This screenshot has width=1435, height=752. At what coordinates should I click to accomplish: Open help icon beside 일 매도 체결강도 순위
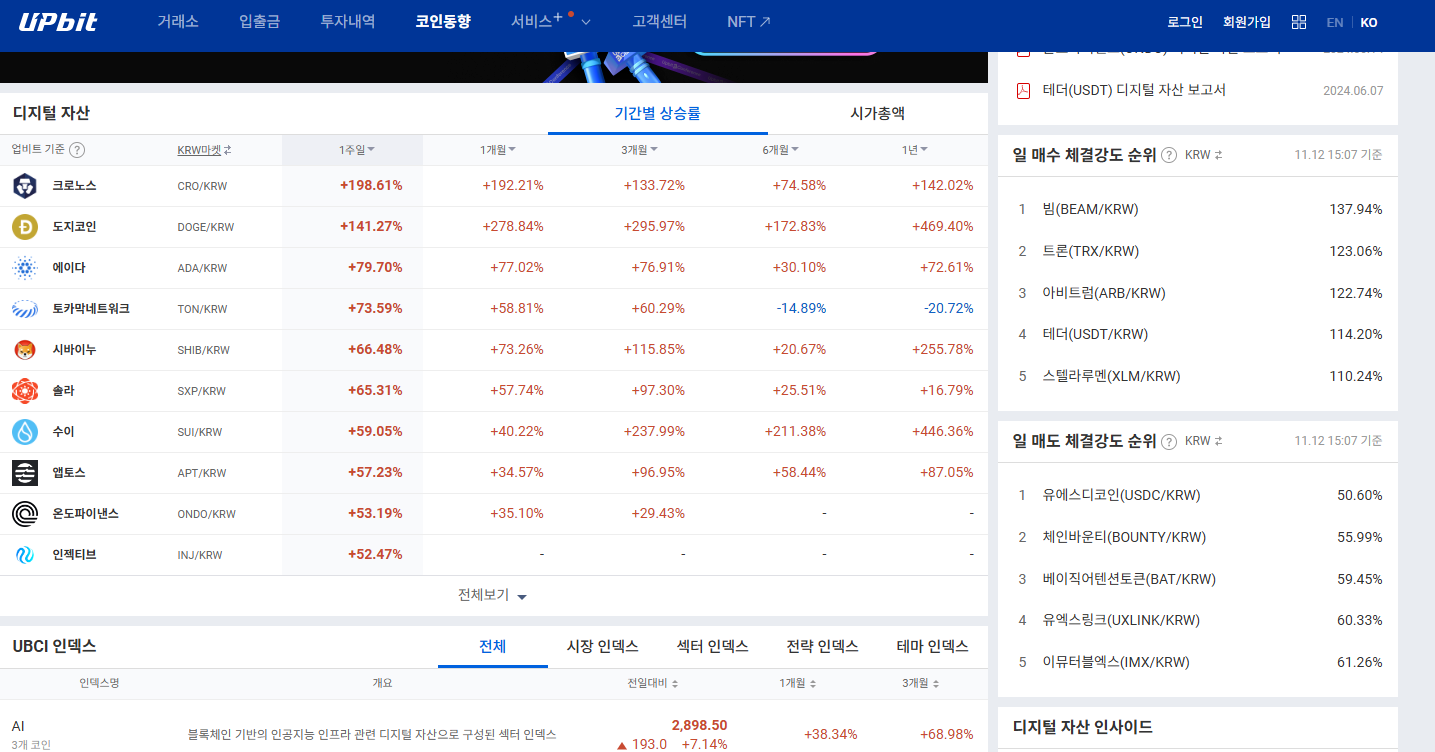click(x=1169, y=441)
